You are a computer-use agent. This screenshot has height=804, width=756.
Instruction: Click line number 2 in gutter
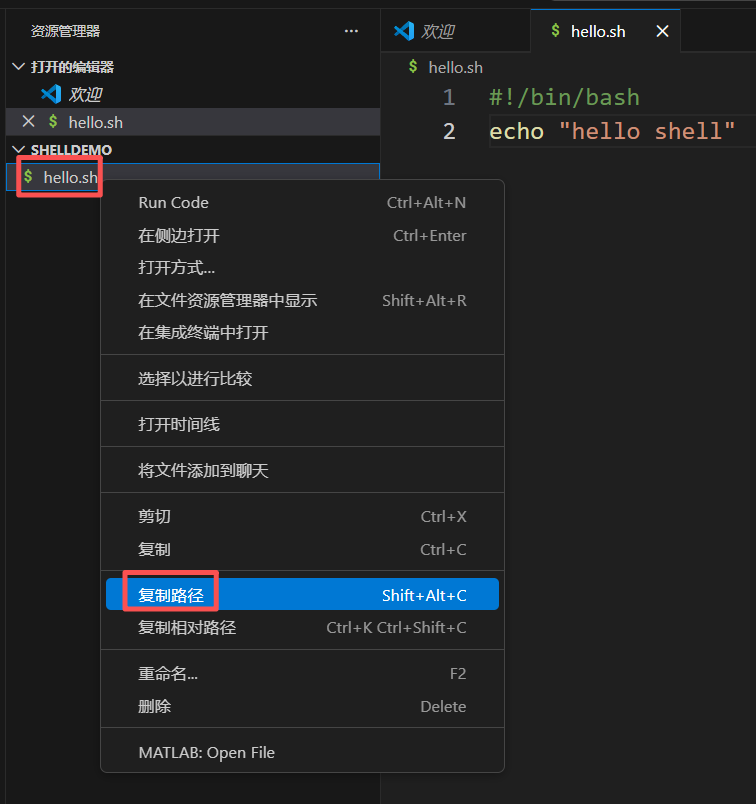tap(449, 131)
